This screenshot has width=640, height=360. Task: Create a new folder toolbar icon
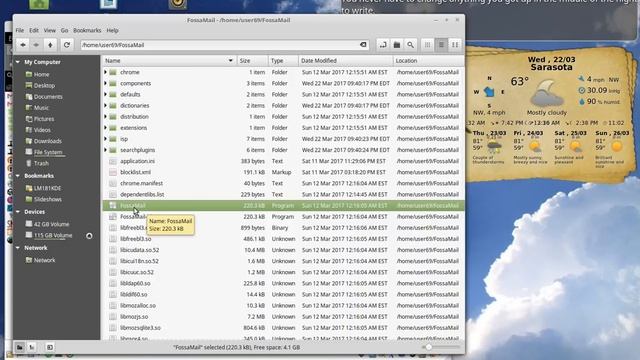(397, 45)
